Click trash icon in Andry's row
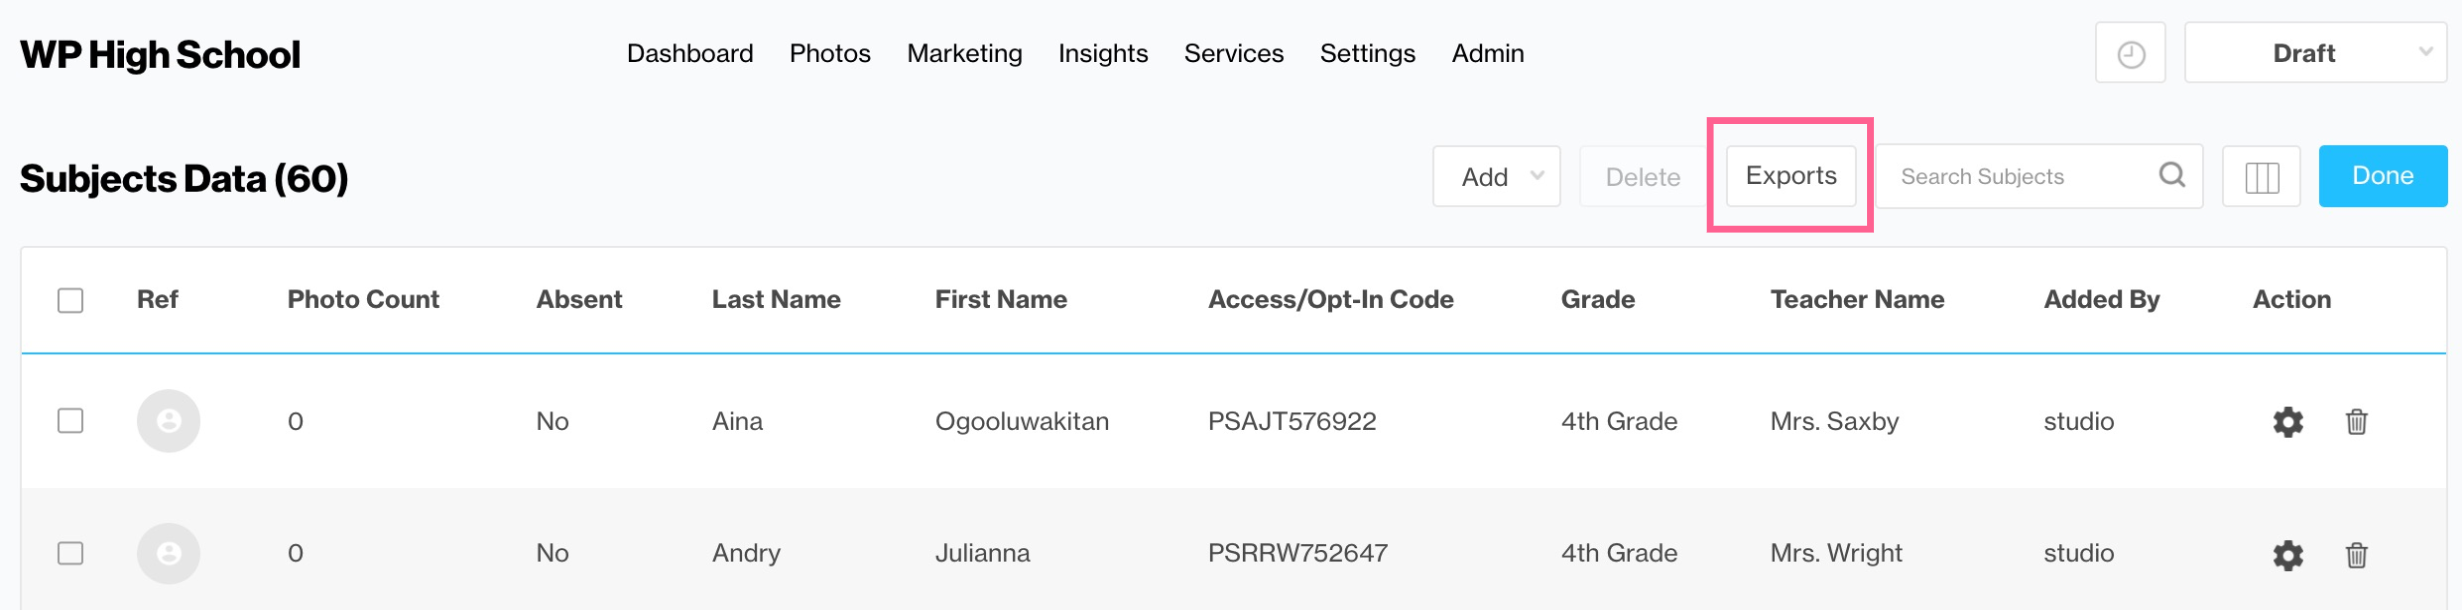 pyautogui.click(x=2356, y=555)
